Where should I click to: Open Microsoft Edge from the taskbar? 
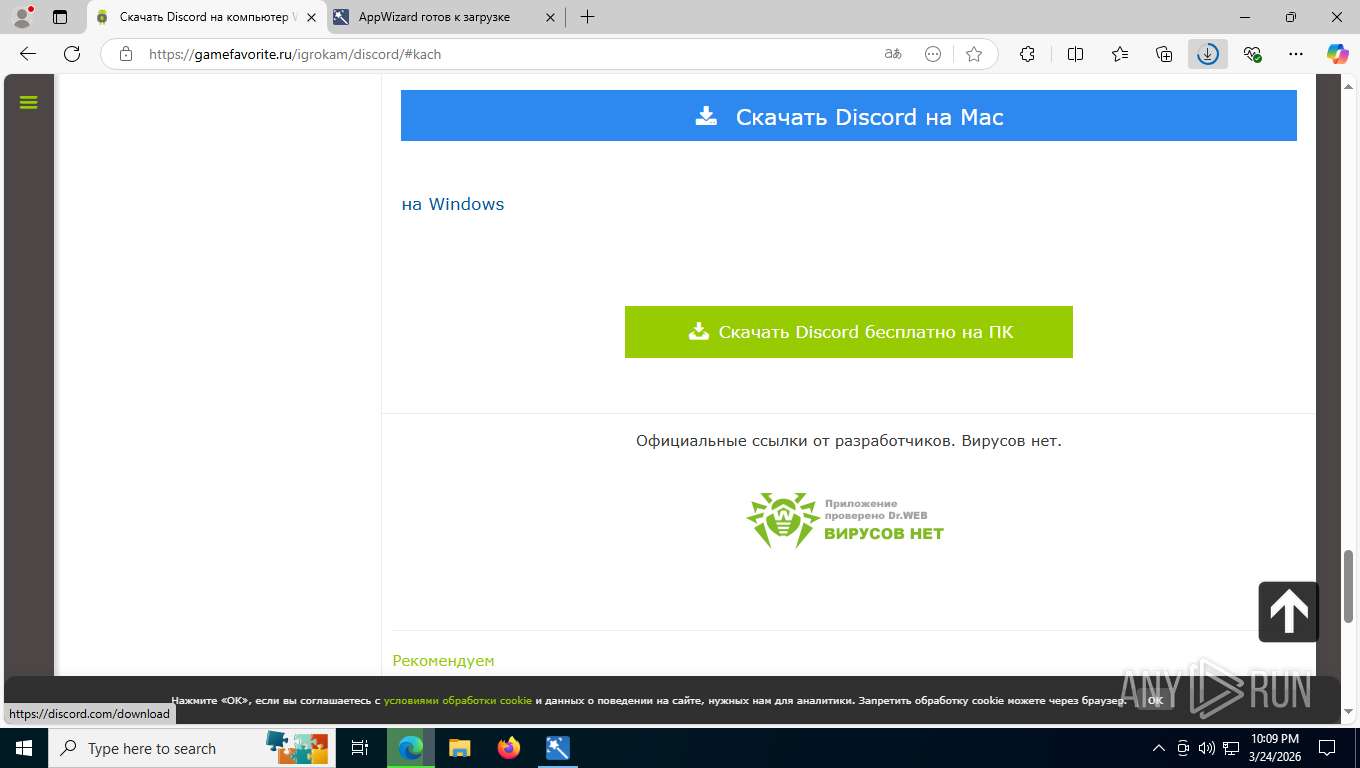[x=411, y=748]
